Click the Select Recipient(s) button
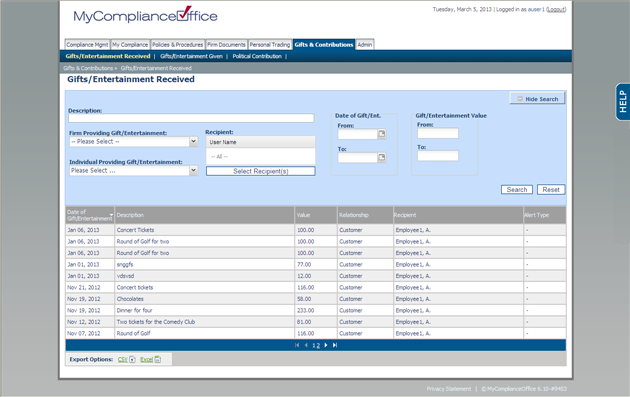This screenshot has width=630, height=397. pos(261,171)
